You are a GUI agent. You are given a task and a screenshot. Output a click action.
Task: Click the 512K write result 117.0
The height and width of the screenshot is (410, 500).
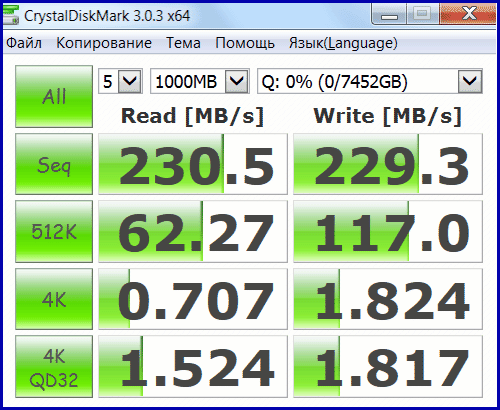pyautogui.click(x=388, y=231)
